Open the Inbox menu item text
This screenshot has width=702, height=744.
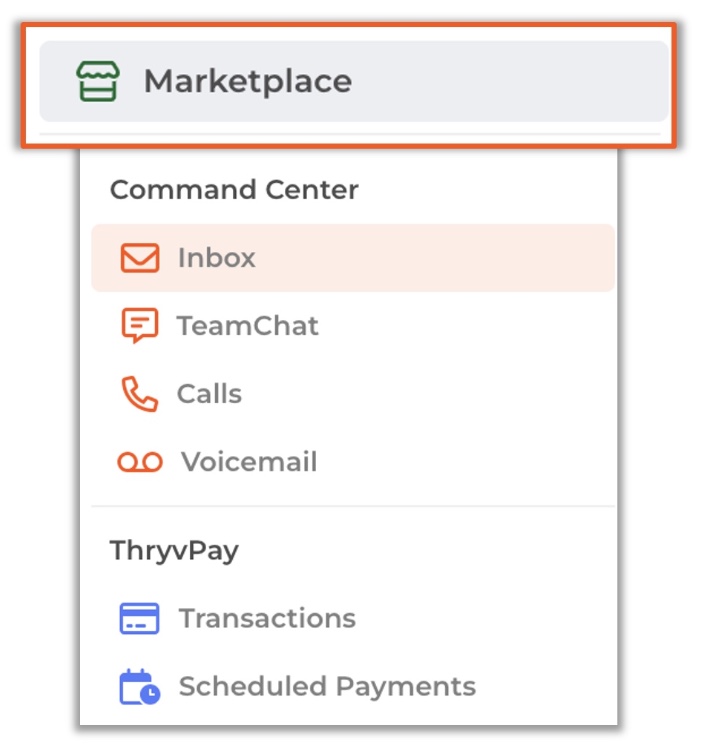pos(216,258)
